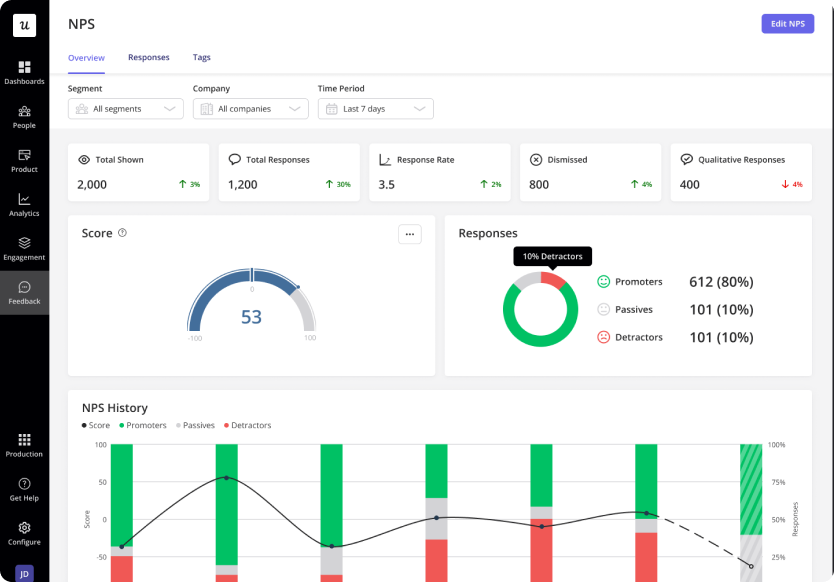Screen dimensions: 834x582
Task: Open Analytics in the sidebar
Action: pyautogui.click(x=24, y=205)
